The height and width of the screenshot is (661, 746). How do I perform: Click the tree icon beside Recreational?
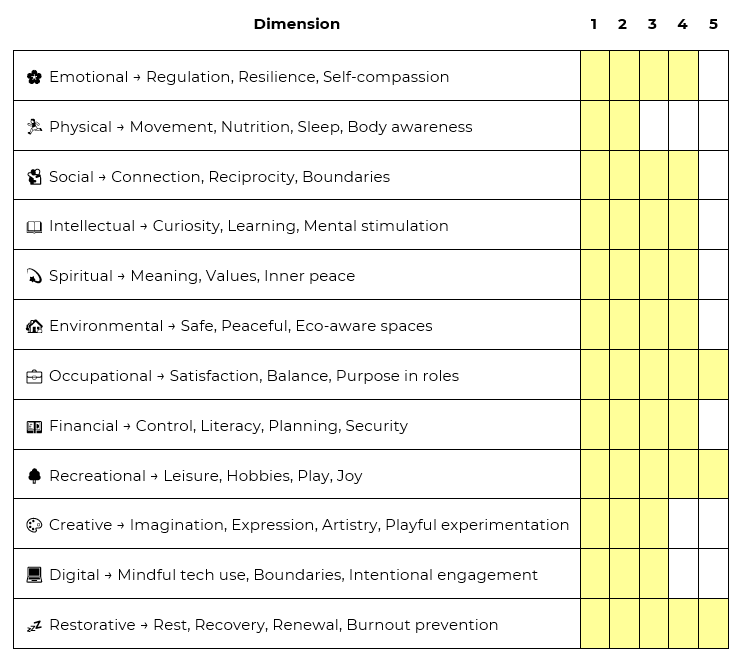34,476
